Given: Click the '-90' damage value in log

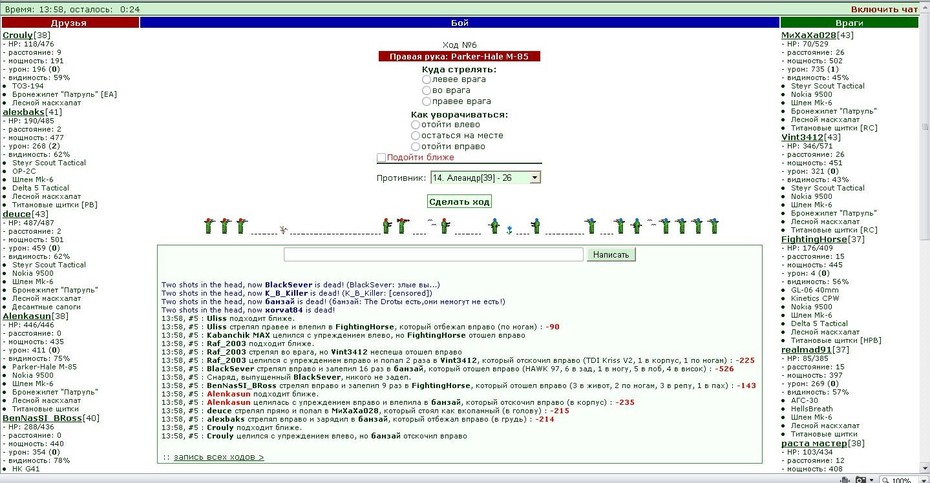Looking at the screenshot, I should (x=552, y=327).
